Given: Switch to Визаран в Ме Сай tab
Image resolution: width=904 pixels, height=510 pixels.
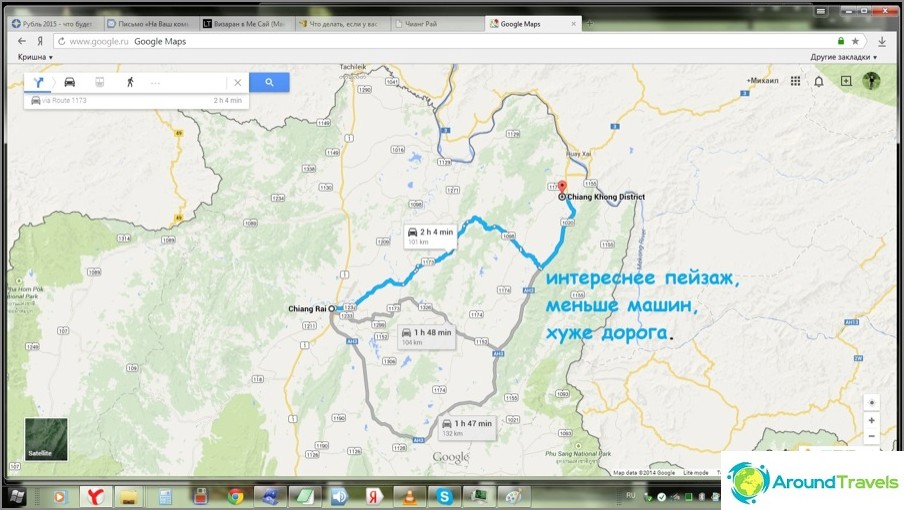Looking at the screenshot, I should point(246,24).
